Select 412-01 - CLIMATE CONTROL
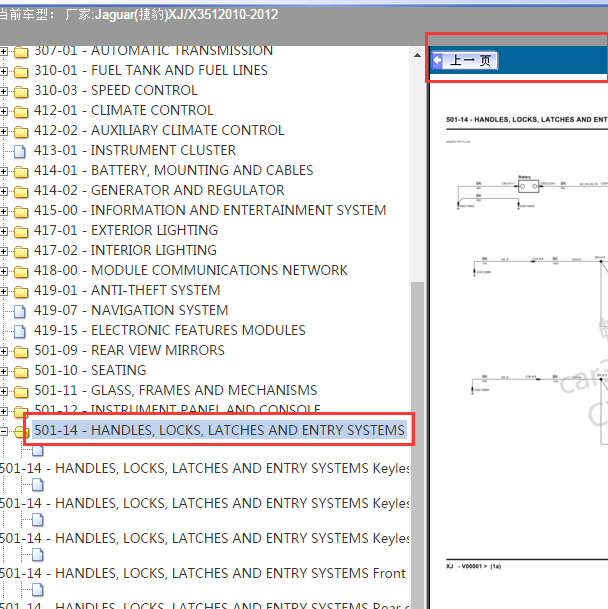The height and width of the screenshot is (609, 608). click(x=124, y=110)
